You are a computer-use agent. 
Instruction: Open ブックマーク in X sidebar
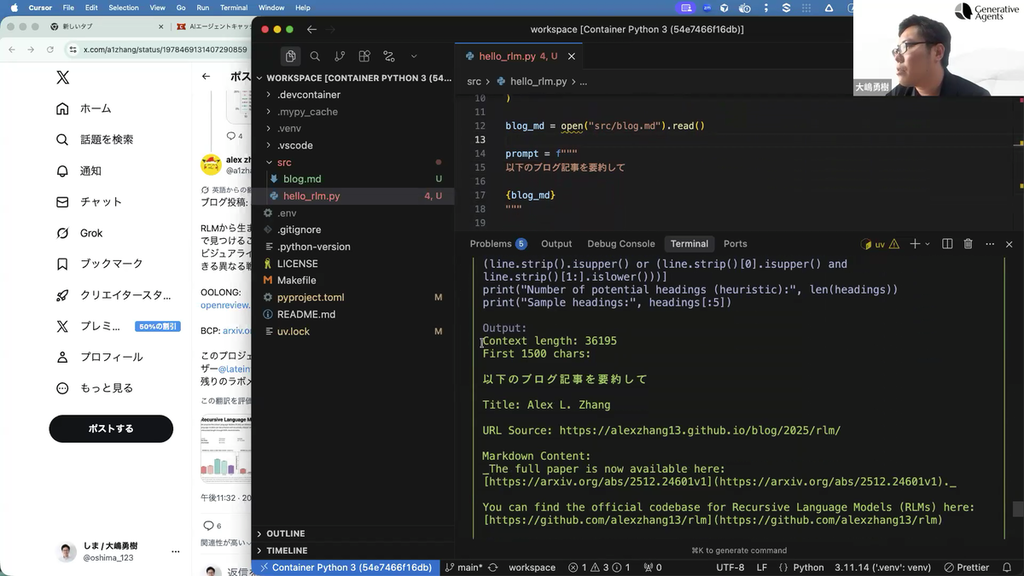tap(99, 264)
